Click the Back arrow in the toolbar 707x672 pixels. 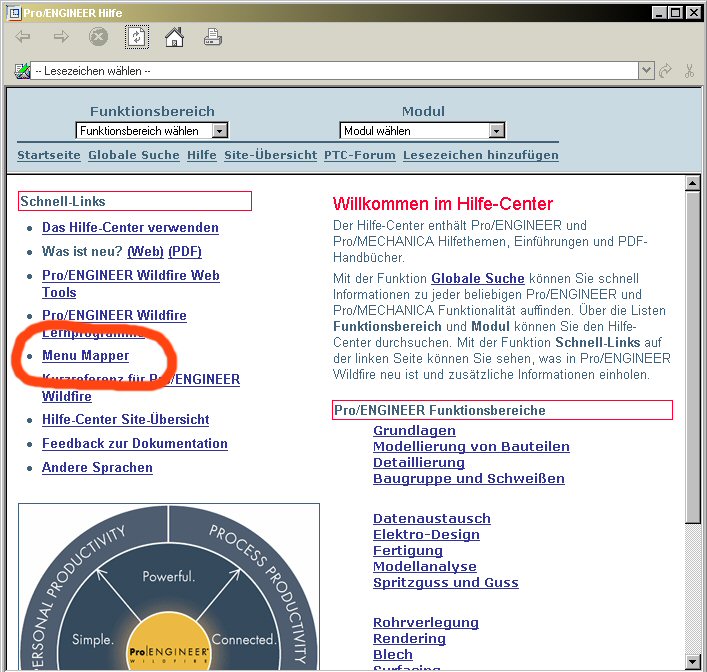(23, 37)
